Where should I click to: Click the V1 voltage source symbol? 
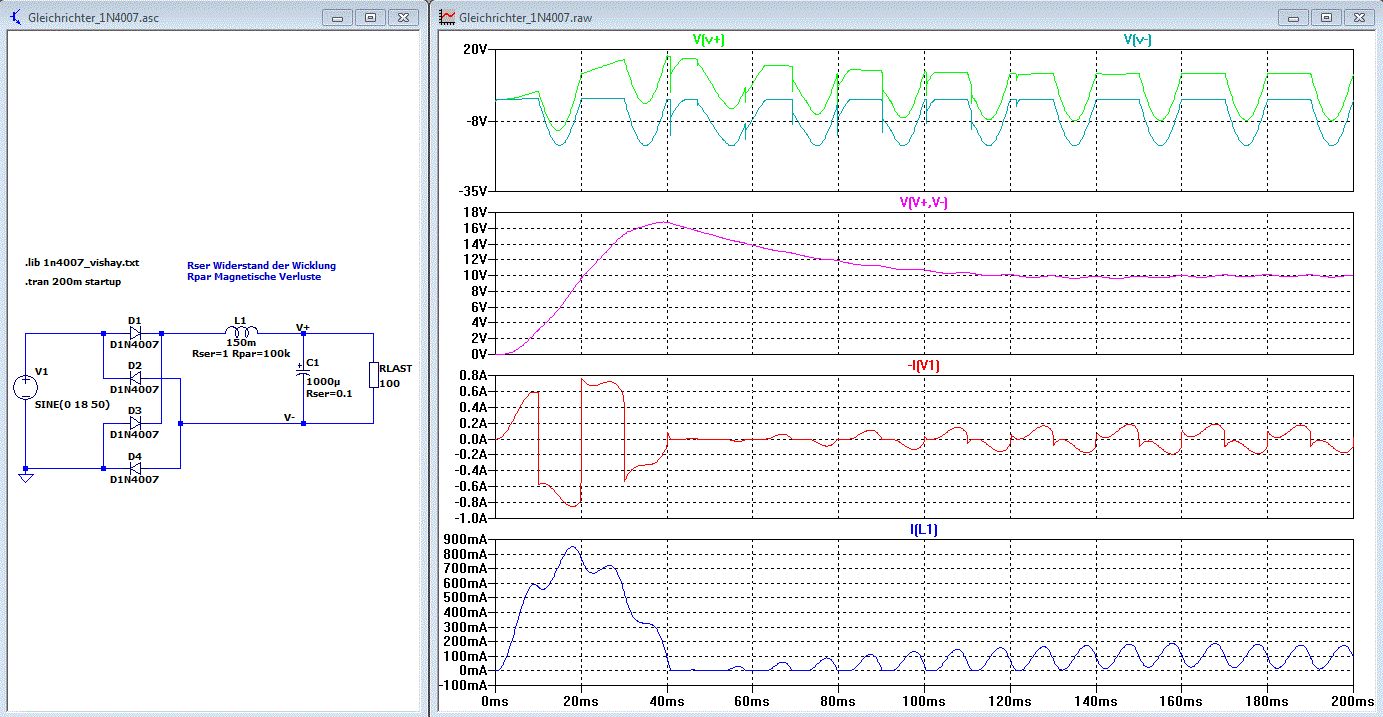[x=26, y=389]
